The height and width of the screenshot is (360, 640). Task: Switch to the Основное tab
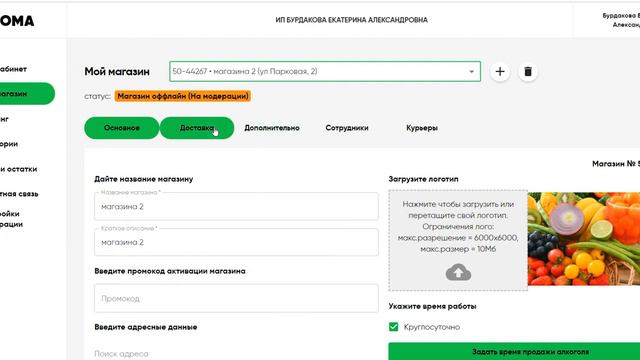[122, 128]
